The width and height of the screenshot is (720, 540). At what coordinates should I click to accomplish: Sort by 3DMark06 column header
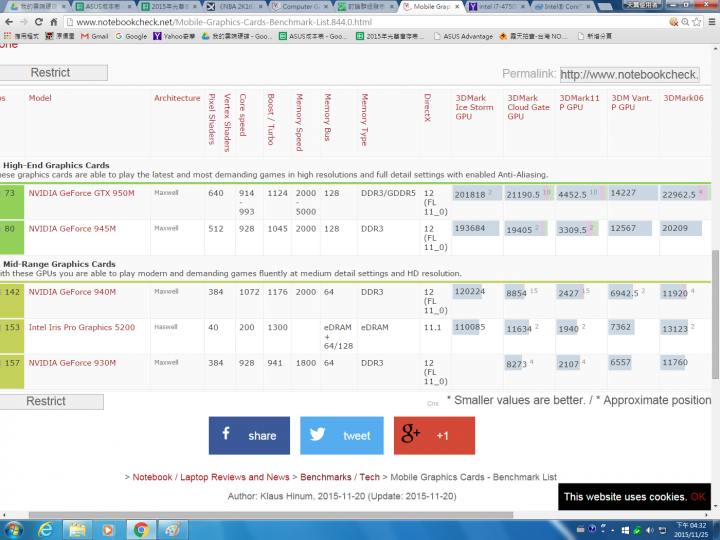point(683,98)
